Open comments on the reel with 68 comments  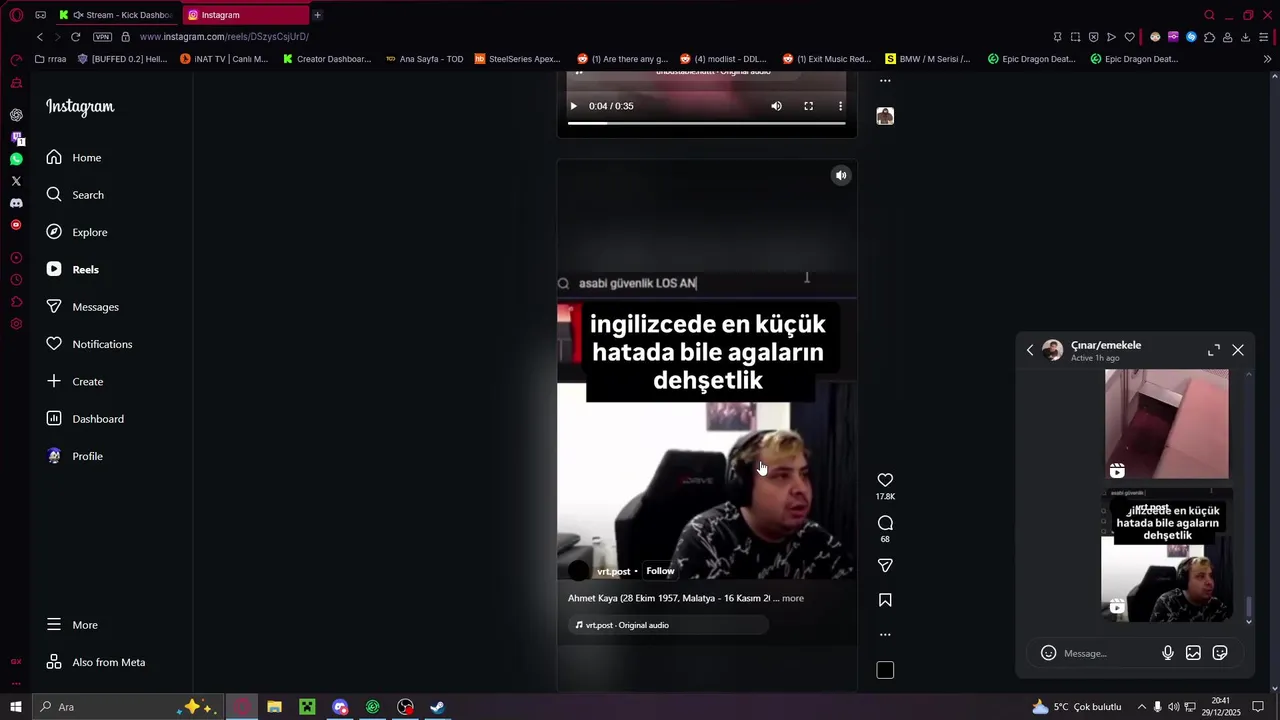point(885,523)
